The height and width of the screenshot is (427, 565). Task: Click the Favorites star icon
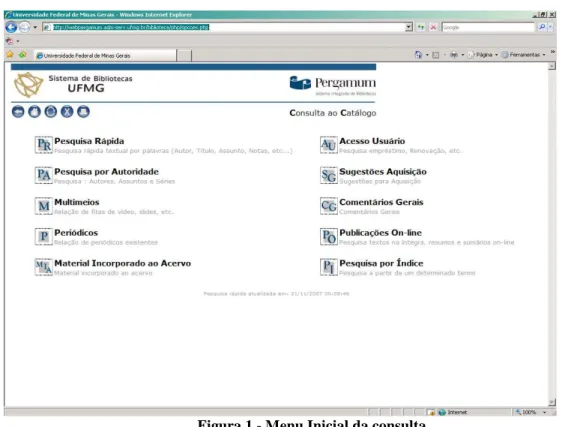tap(10, 55)
